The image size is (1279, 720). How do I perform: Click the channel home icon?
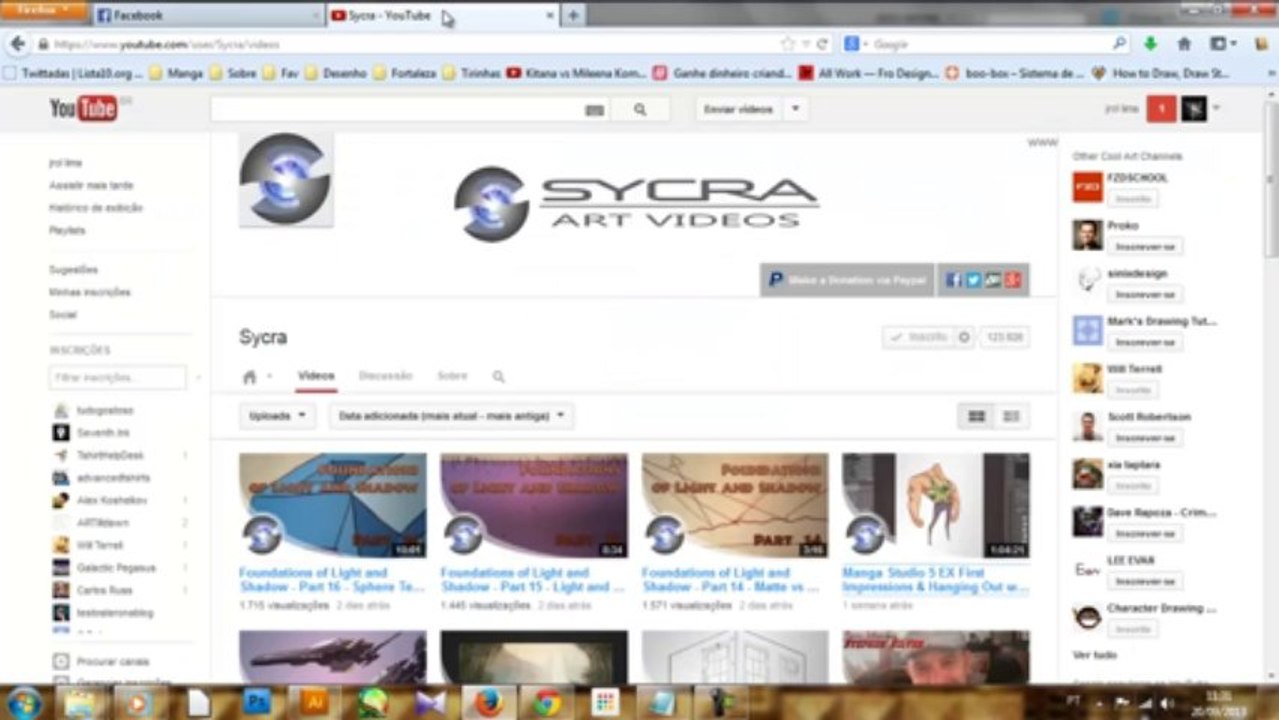pyautogui.click(x=250, y=377)
